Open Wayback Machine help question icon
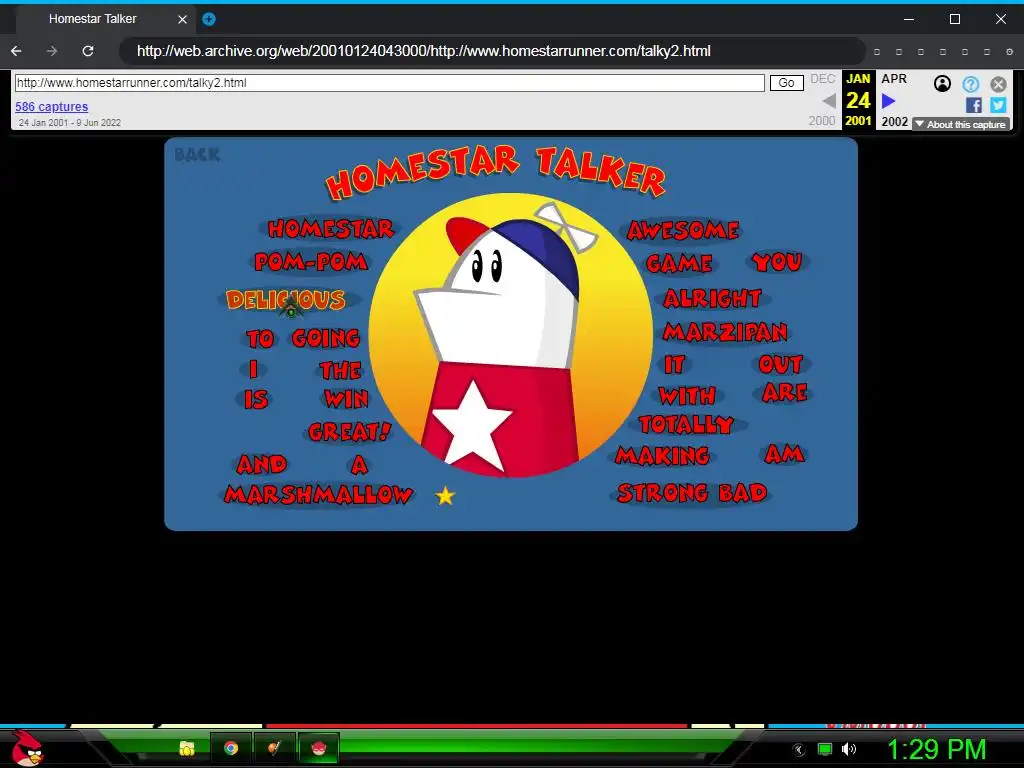This screenshot has height=768, width=1024. click(x=970, y=84)
